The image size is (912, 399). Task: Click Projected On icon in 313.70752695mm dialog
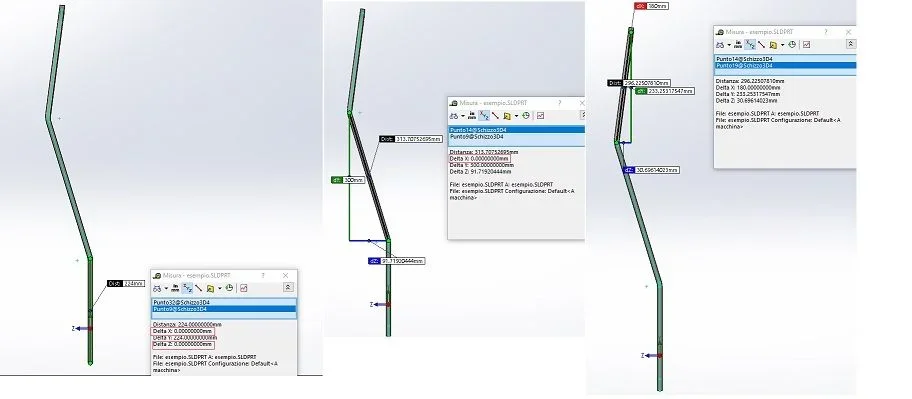(507, 116)
